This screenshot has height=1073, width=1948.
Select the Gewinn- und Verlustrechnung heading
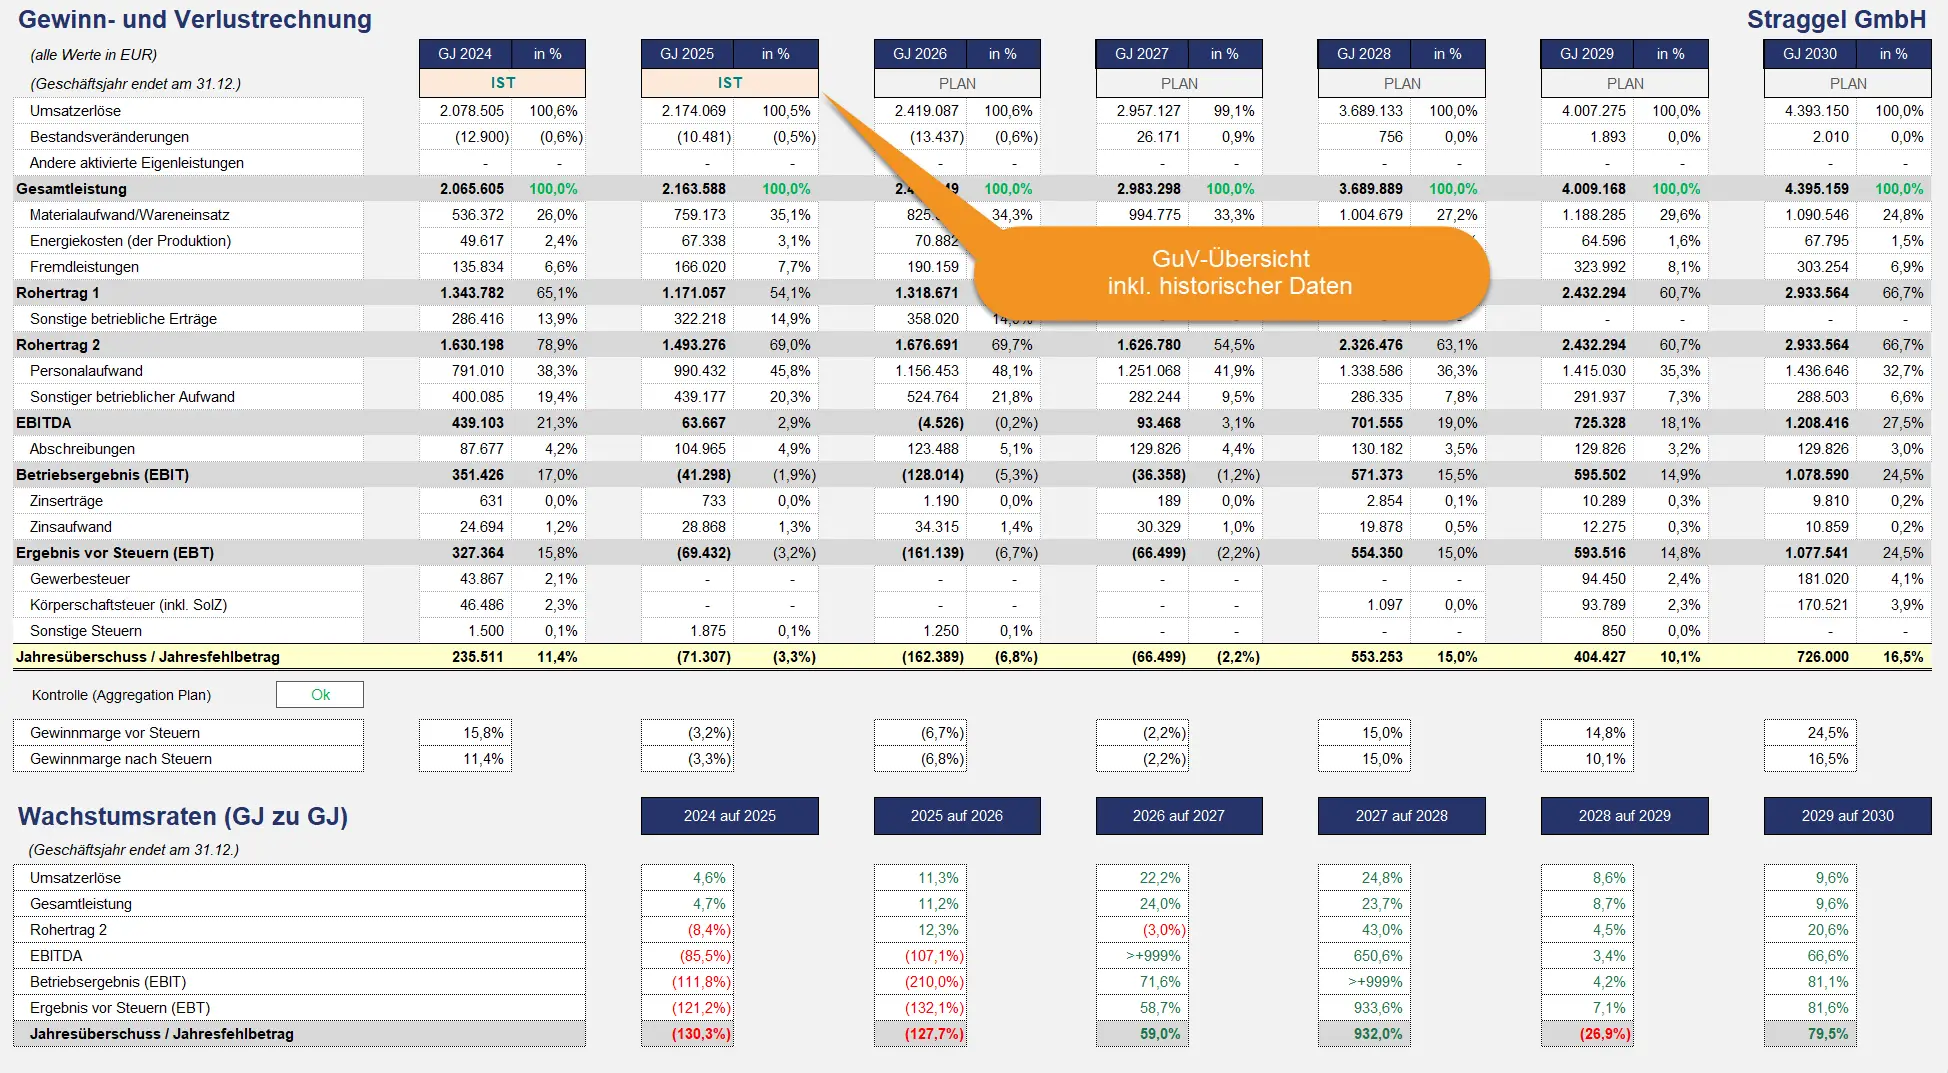pyautogui.click(x=195, y=19)
